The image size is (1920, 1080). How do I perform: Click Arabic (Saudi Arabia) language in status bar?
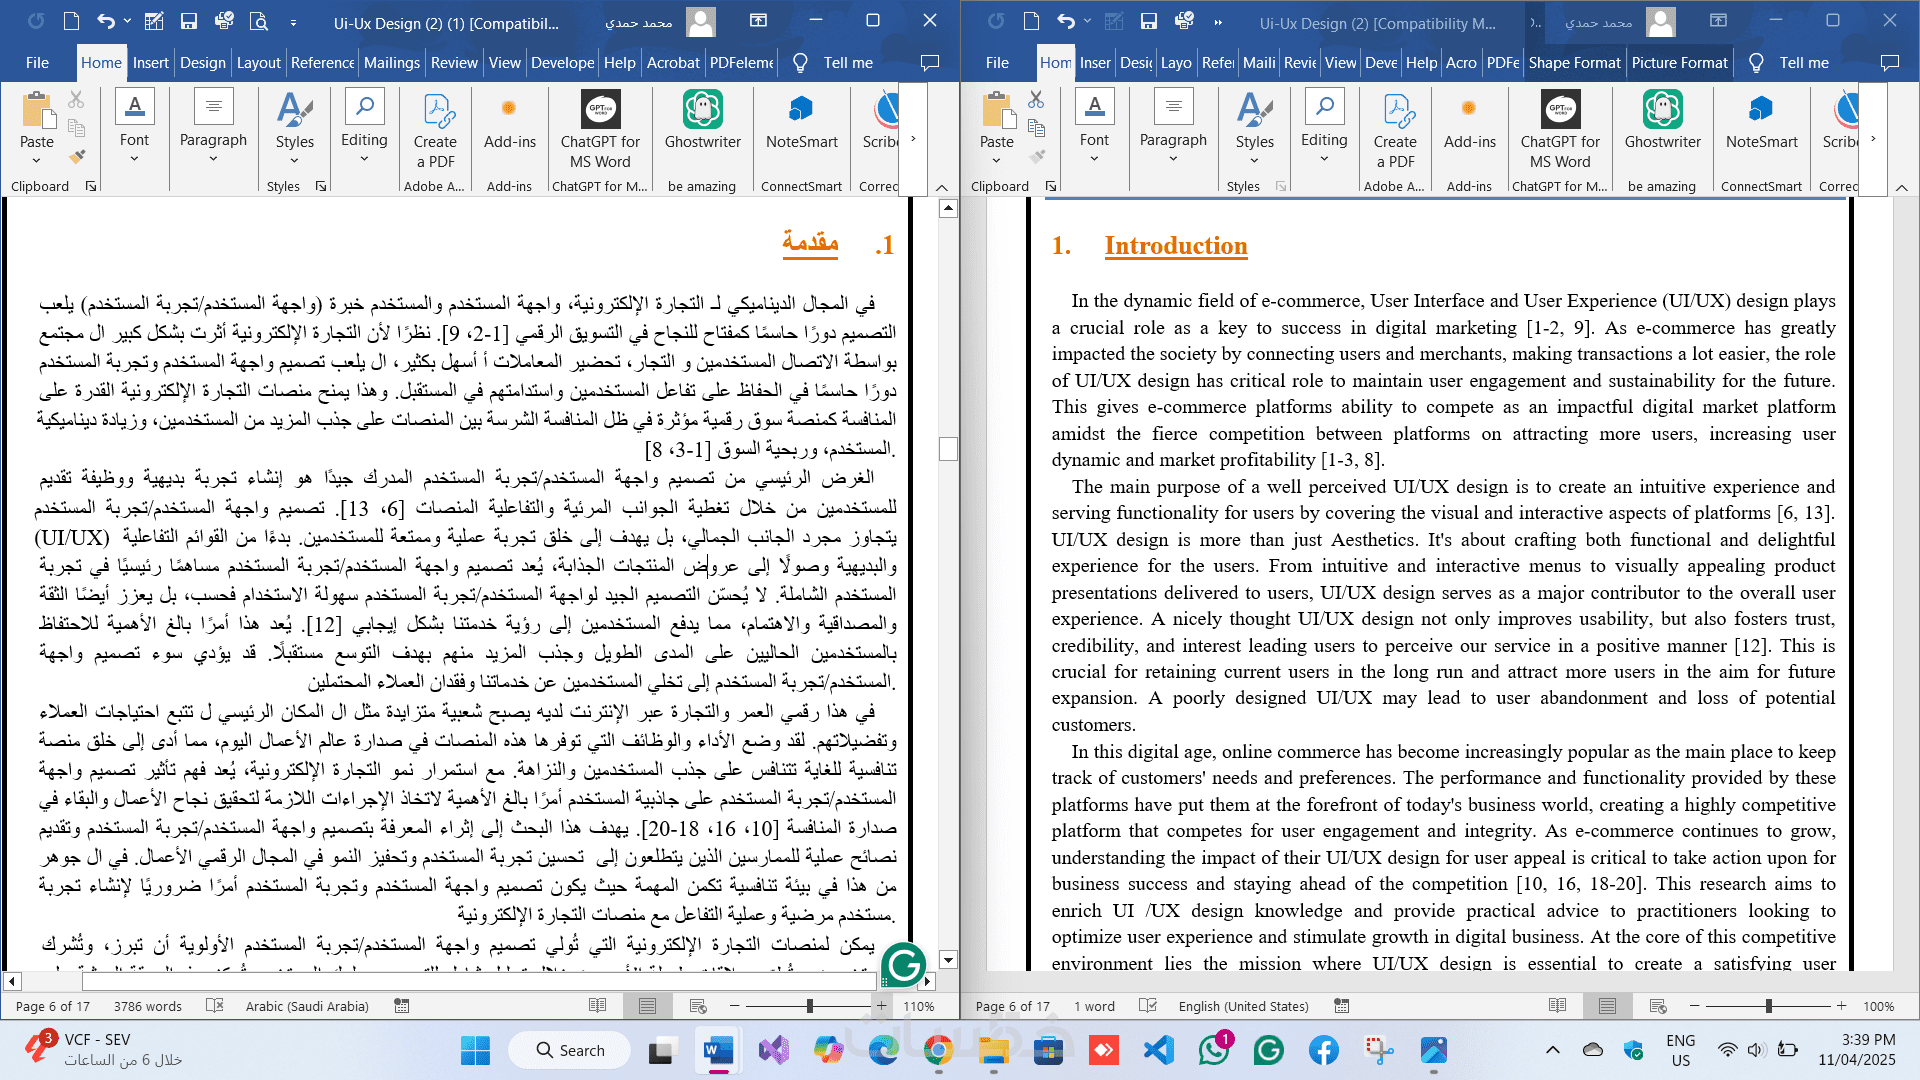307,1006
